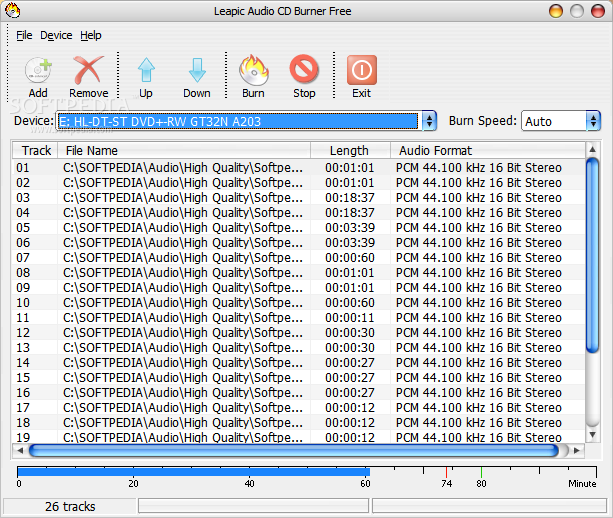Stop the burning process
The width and height of the screenshot is (613, 518).
(x=304, y=69)
